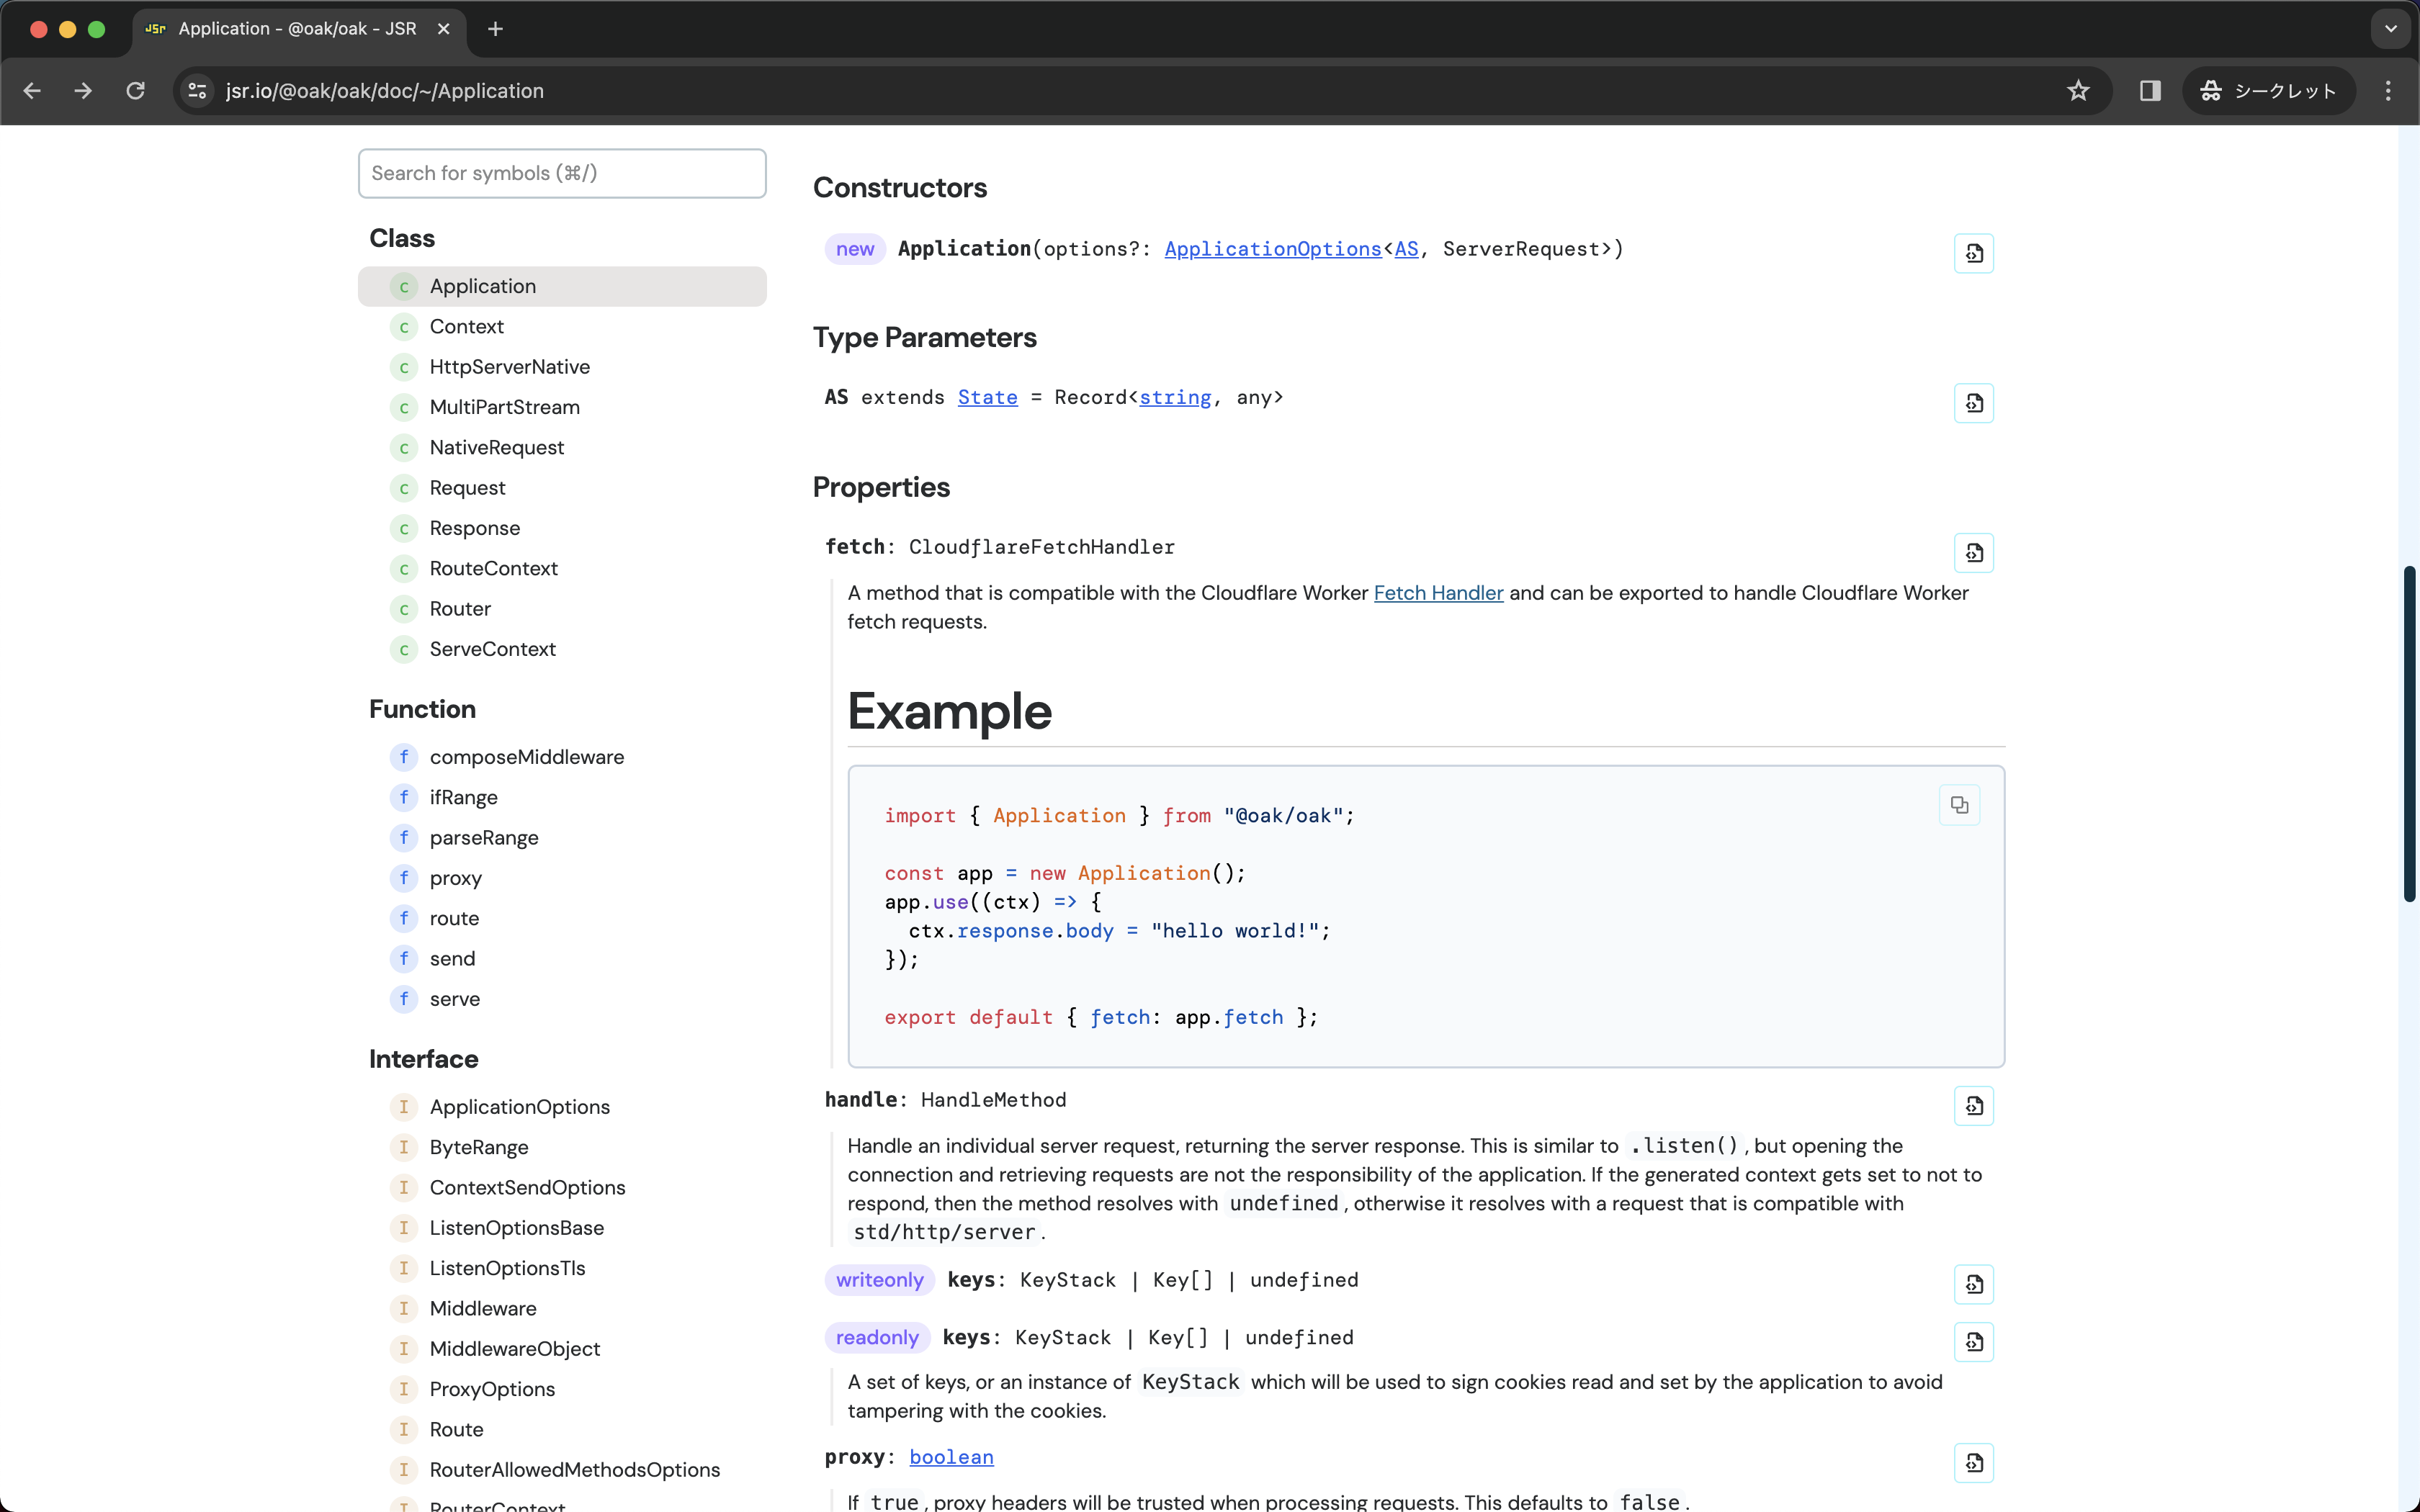Open the tab search chevron
2420x1512 pixels.
[x=2390, y=28]
